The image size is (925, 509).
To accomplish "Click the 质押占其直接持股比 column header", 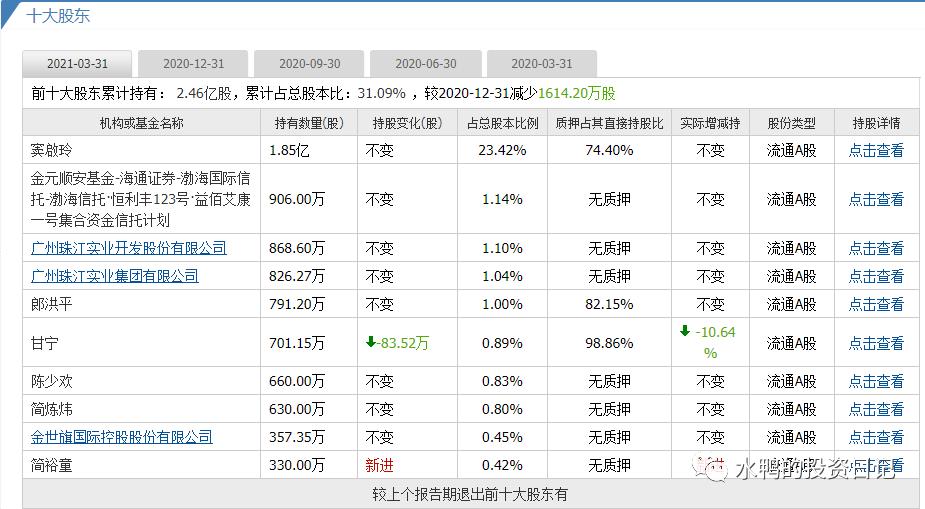I will [609, 123].
